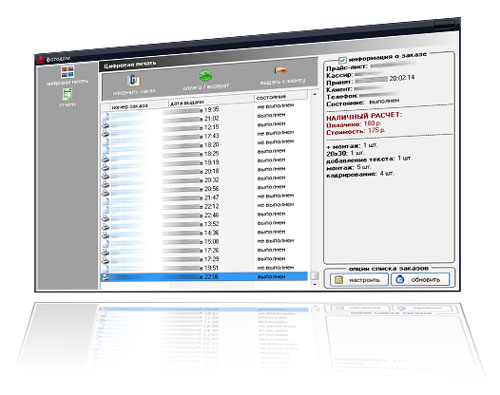
Task: Select the не выполнен order at 17:43
Action: [204, 135]
